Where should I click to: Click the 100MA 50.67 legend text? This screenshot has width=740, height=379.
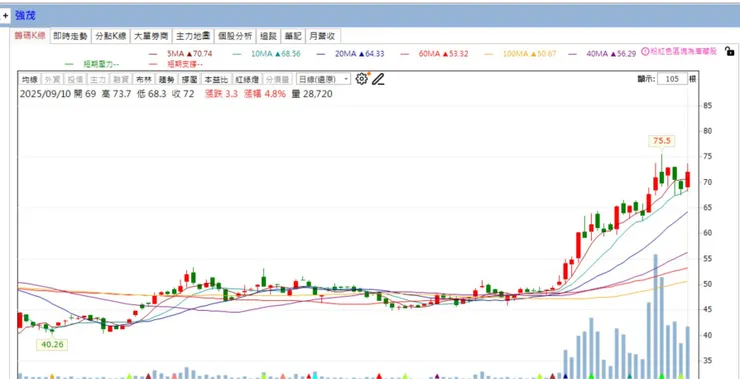coord(529,54)
